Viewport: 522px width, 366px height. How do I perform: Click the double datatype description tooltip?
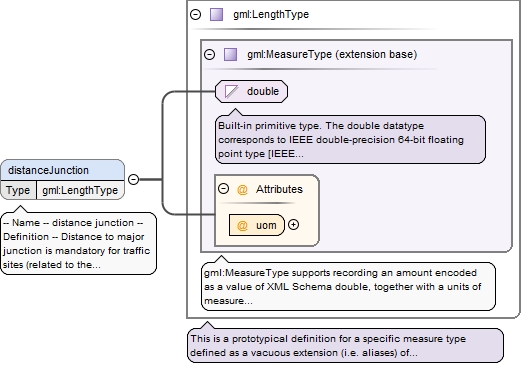click(x=350, y=139)
